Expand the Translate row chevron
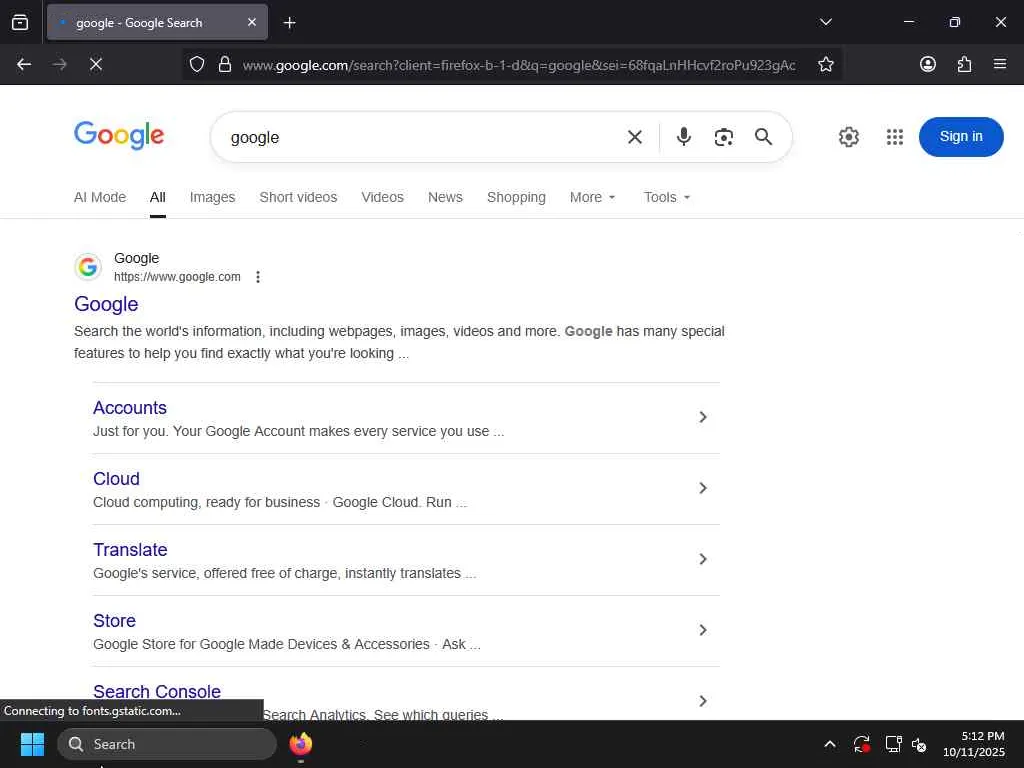 (703, 559)
